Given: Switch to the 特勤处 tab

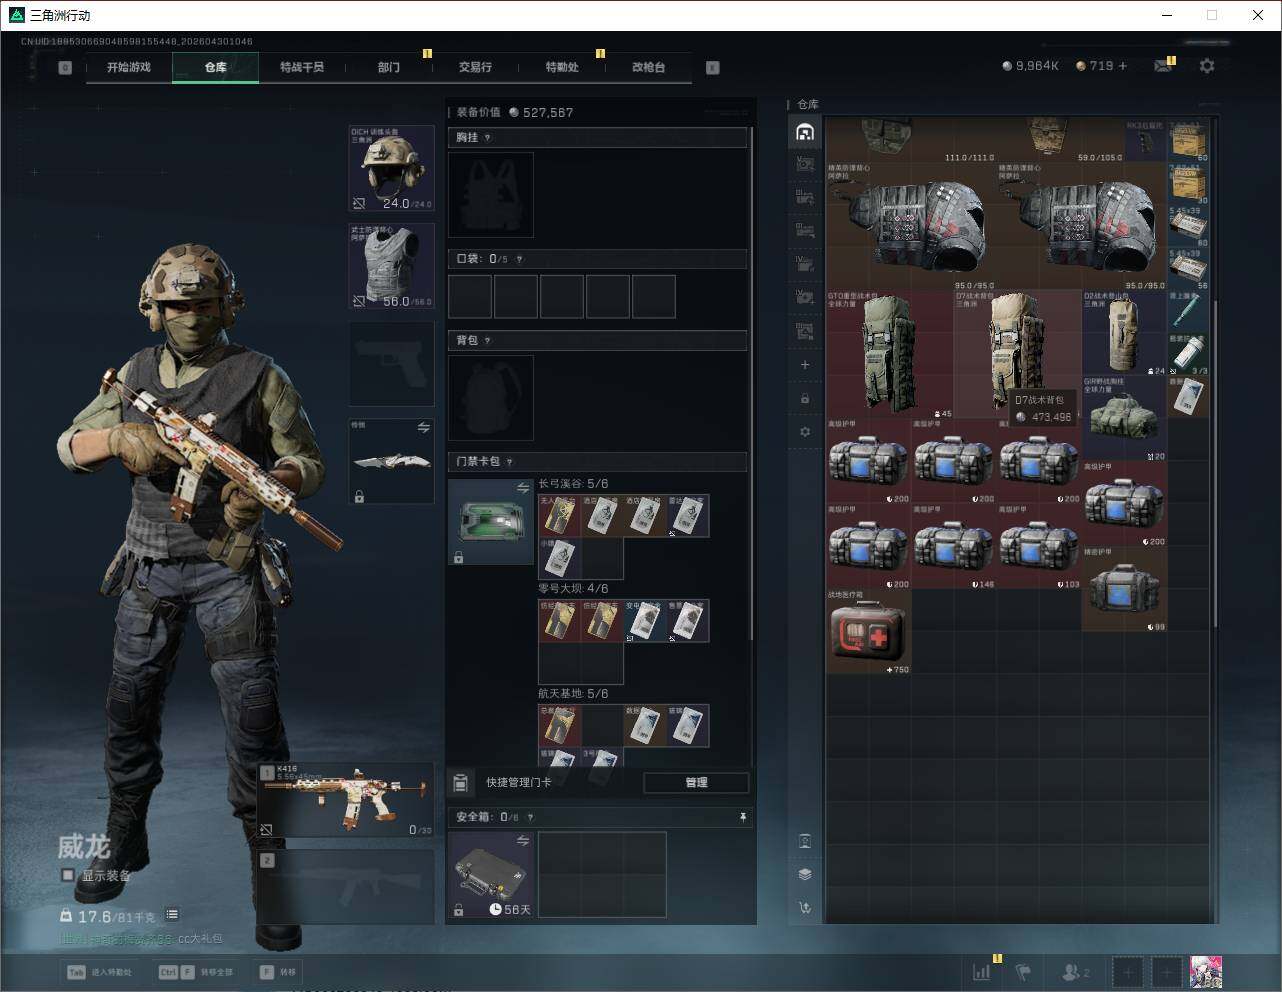Looking at the screenshot, I should pyautogui.click(x=562, y=67).
